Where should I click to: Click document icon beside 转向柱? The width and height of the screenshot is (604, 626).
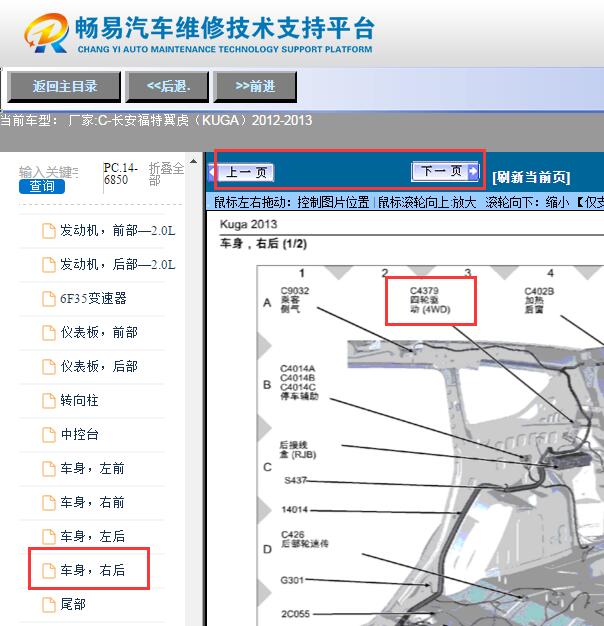click(x=49, y=400)
